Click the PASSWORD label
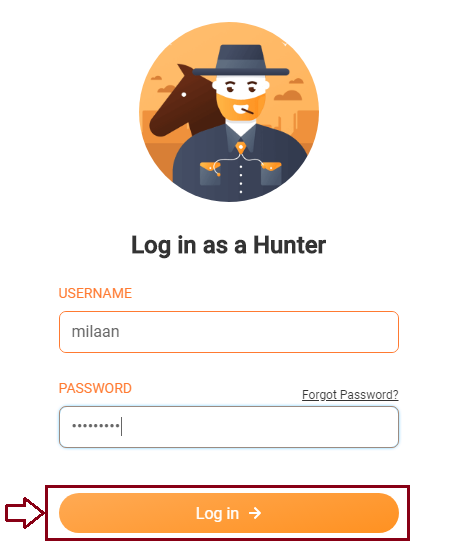 point(95,388)
